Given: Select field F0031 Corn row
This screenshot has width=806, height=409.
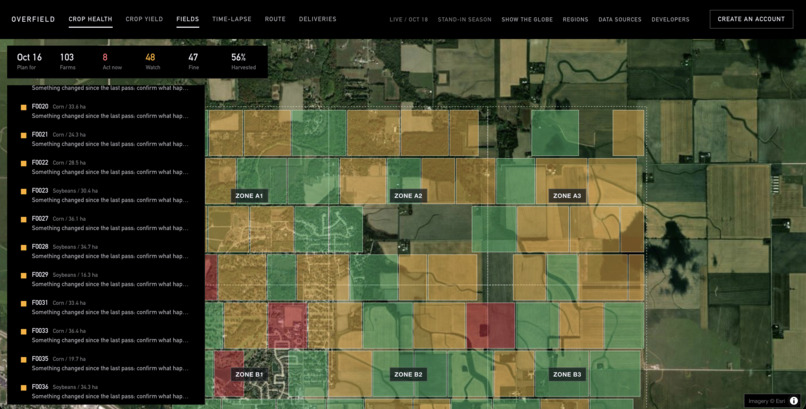Looking at the screenshot, I should tap(106, 307).
